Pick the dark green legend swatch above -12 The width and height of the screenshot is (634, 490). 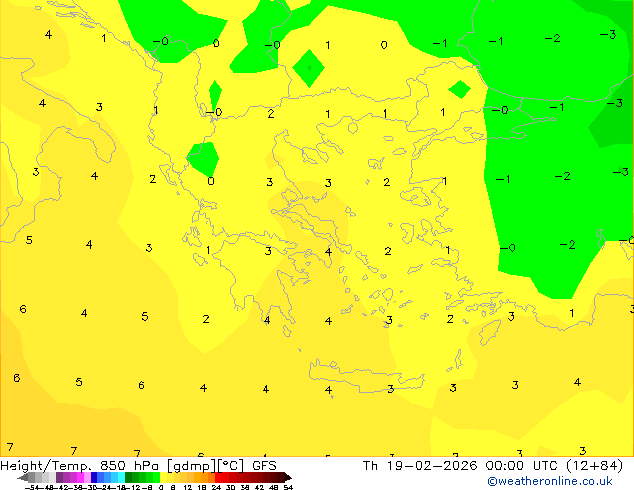tap(128, 477)
